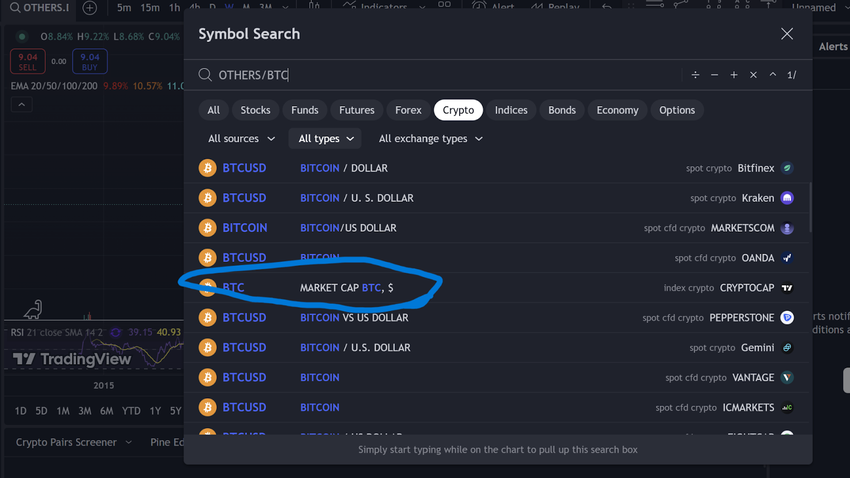The height and width of the screenshot is (478, 850).
Task: Choose BTCUSD from OANDA result
Action: click(x=496, y=257)
